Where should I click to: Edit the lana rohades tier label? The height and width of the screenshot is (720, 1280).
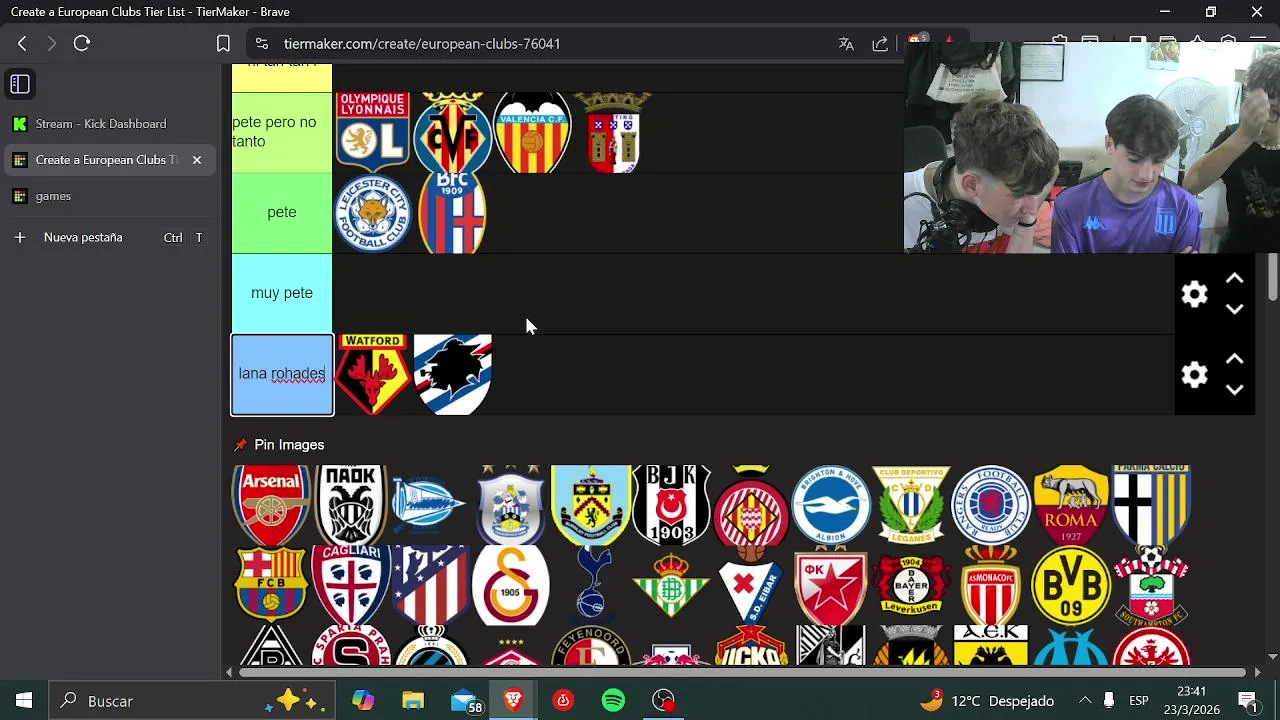tap(282, 374)
